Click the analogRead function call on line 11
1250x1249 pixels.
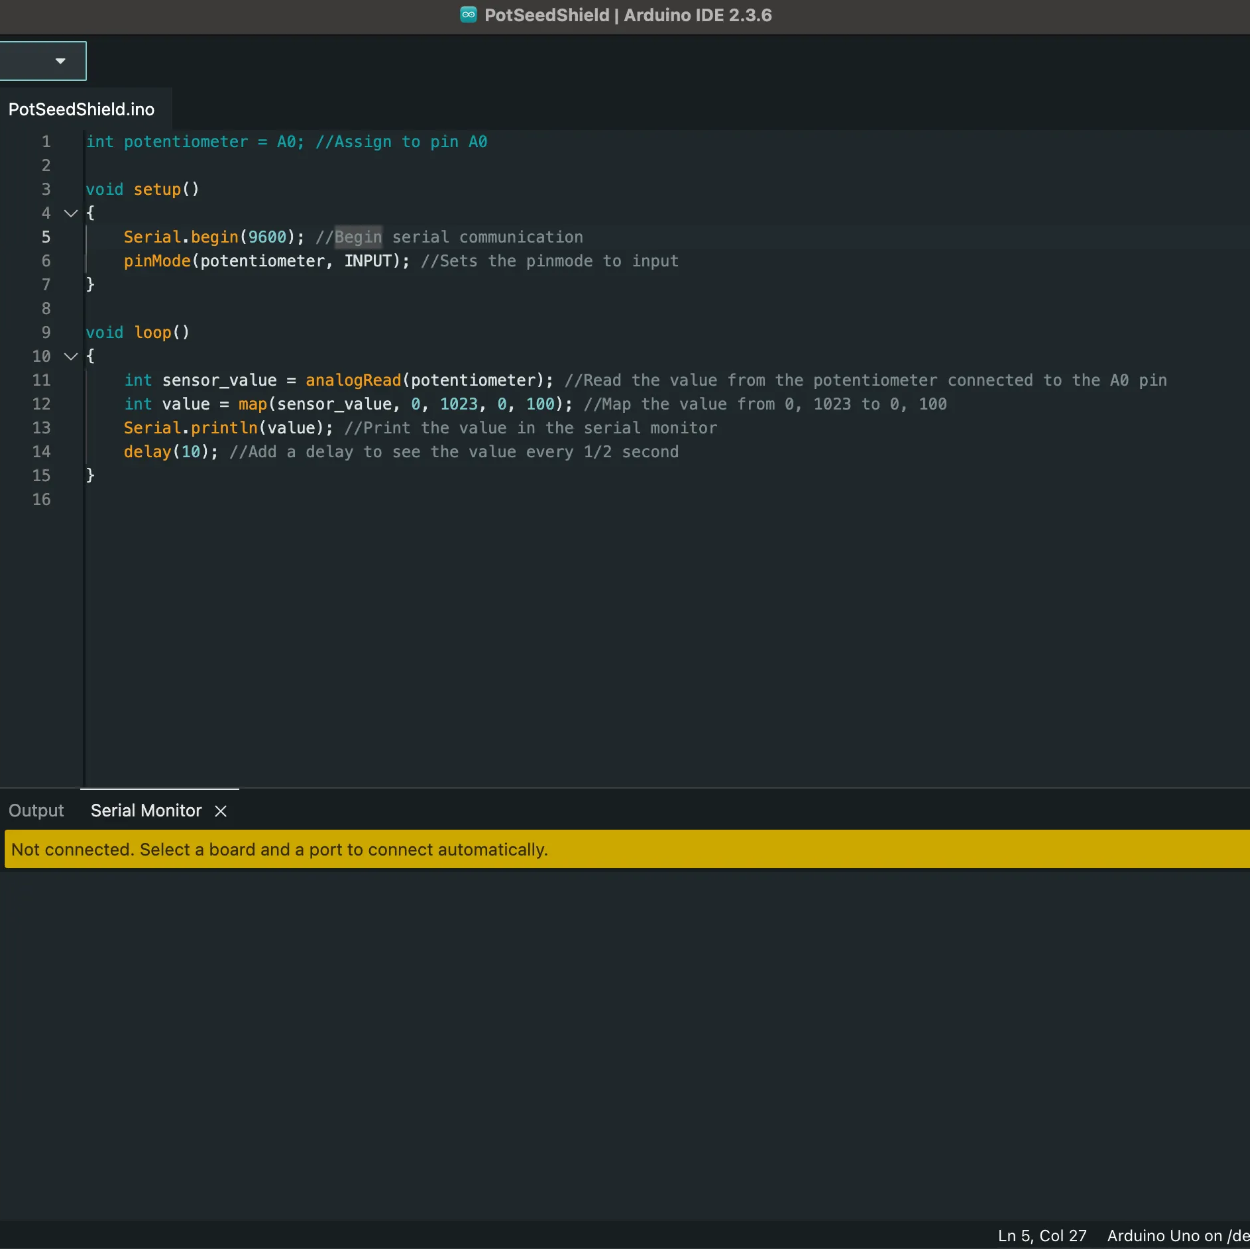[353, 380]
